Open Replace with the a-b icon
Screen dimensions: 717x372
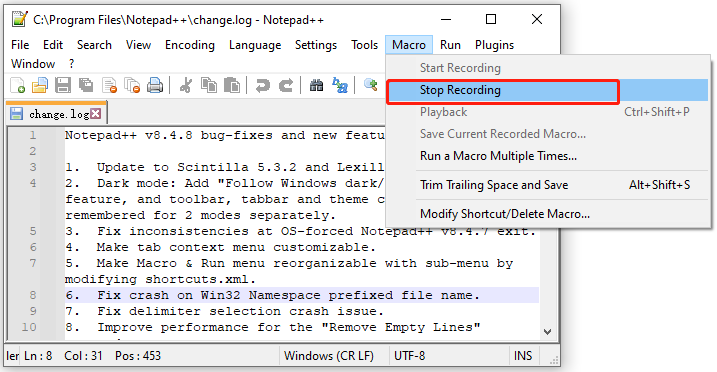tap(340, 85)
